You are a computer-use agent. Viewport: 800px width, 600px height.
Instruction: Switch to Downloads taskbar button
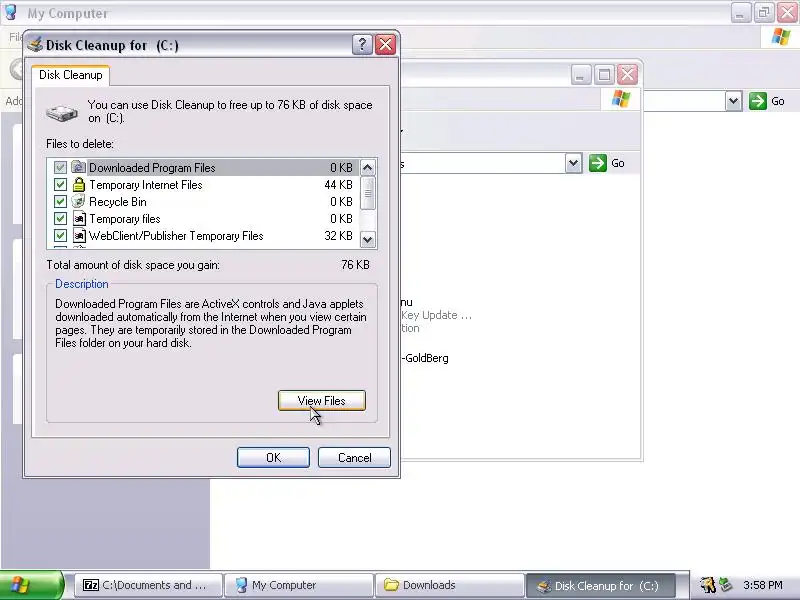click(449, 585)
